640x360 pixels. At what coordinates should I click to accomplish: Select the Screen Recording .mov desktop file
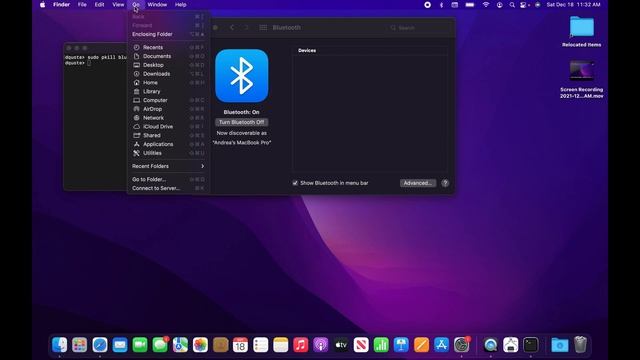click(582, 80)
